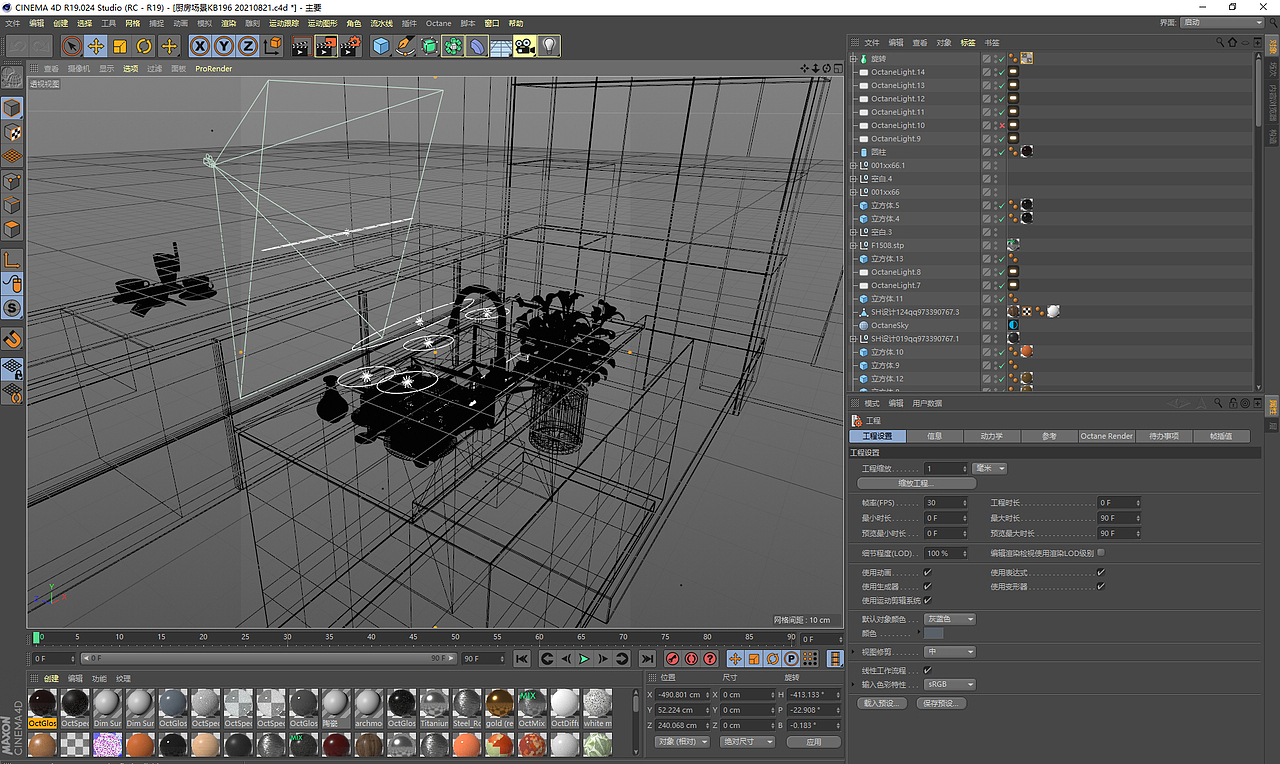Open the render settings clapperboard with gear
The image size is (1280, 764).
[350, 46]
